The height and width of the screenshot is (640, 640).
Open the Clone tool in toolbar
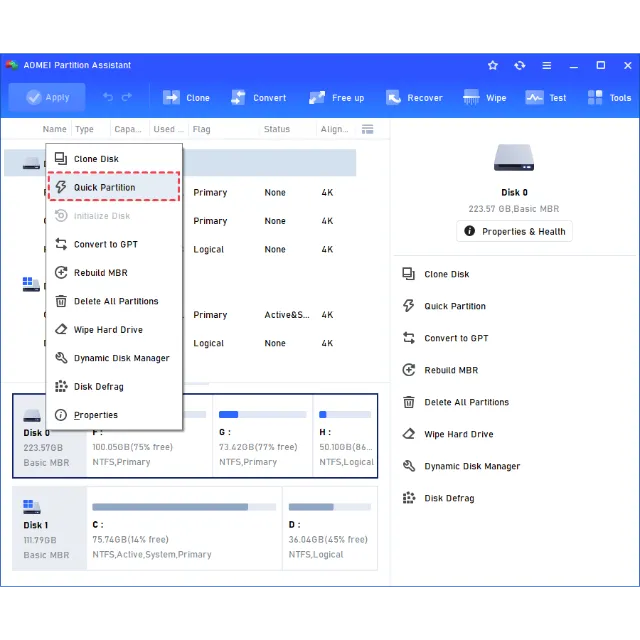(x=186, y=98)
